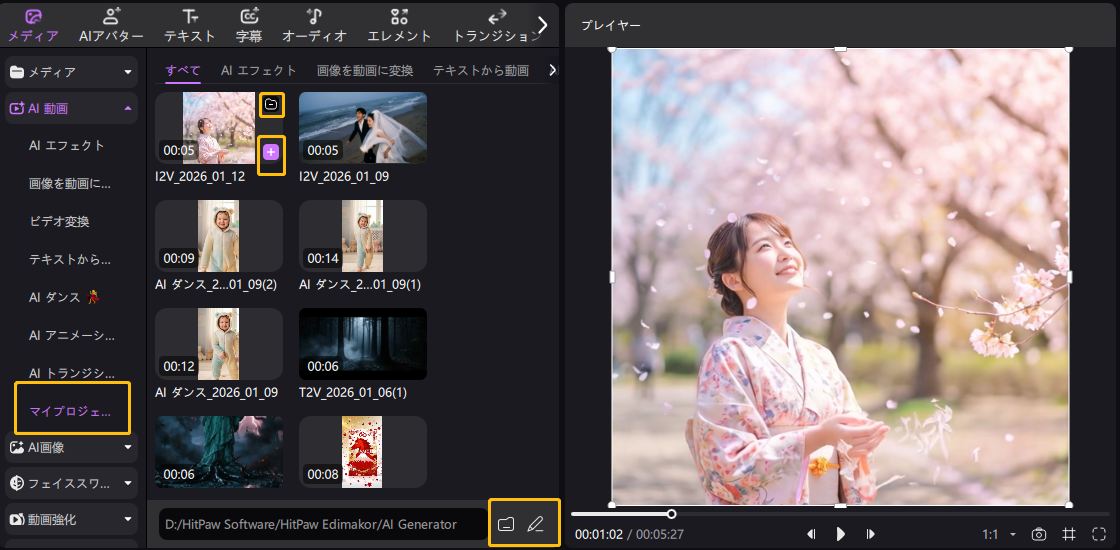1120x550 pixels.
Task: Click the preview image in the player
Action: pos(840,277)
